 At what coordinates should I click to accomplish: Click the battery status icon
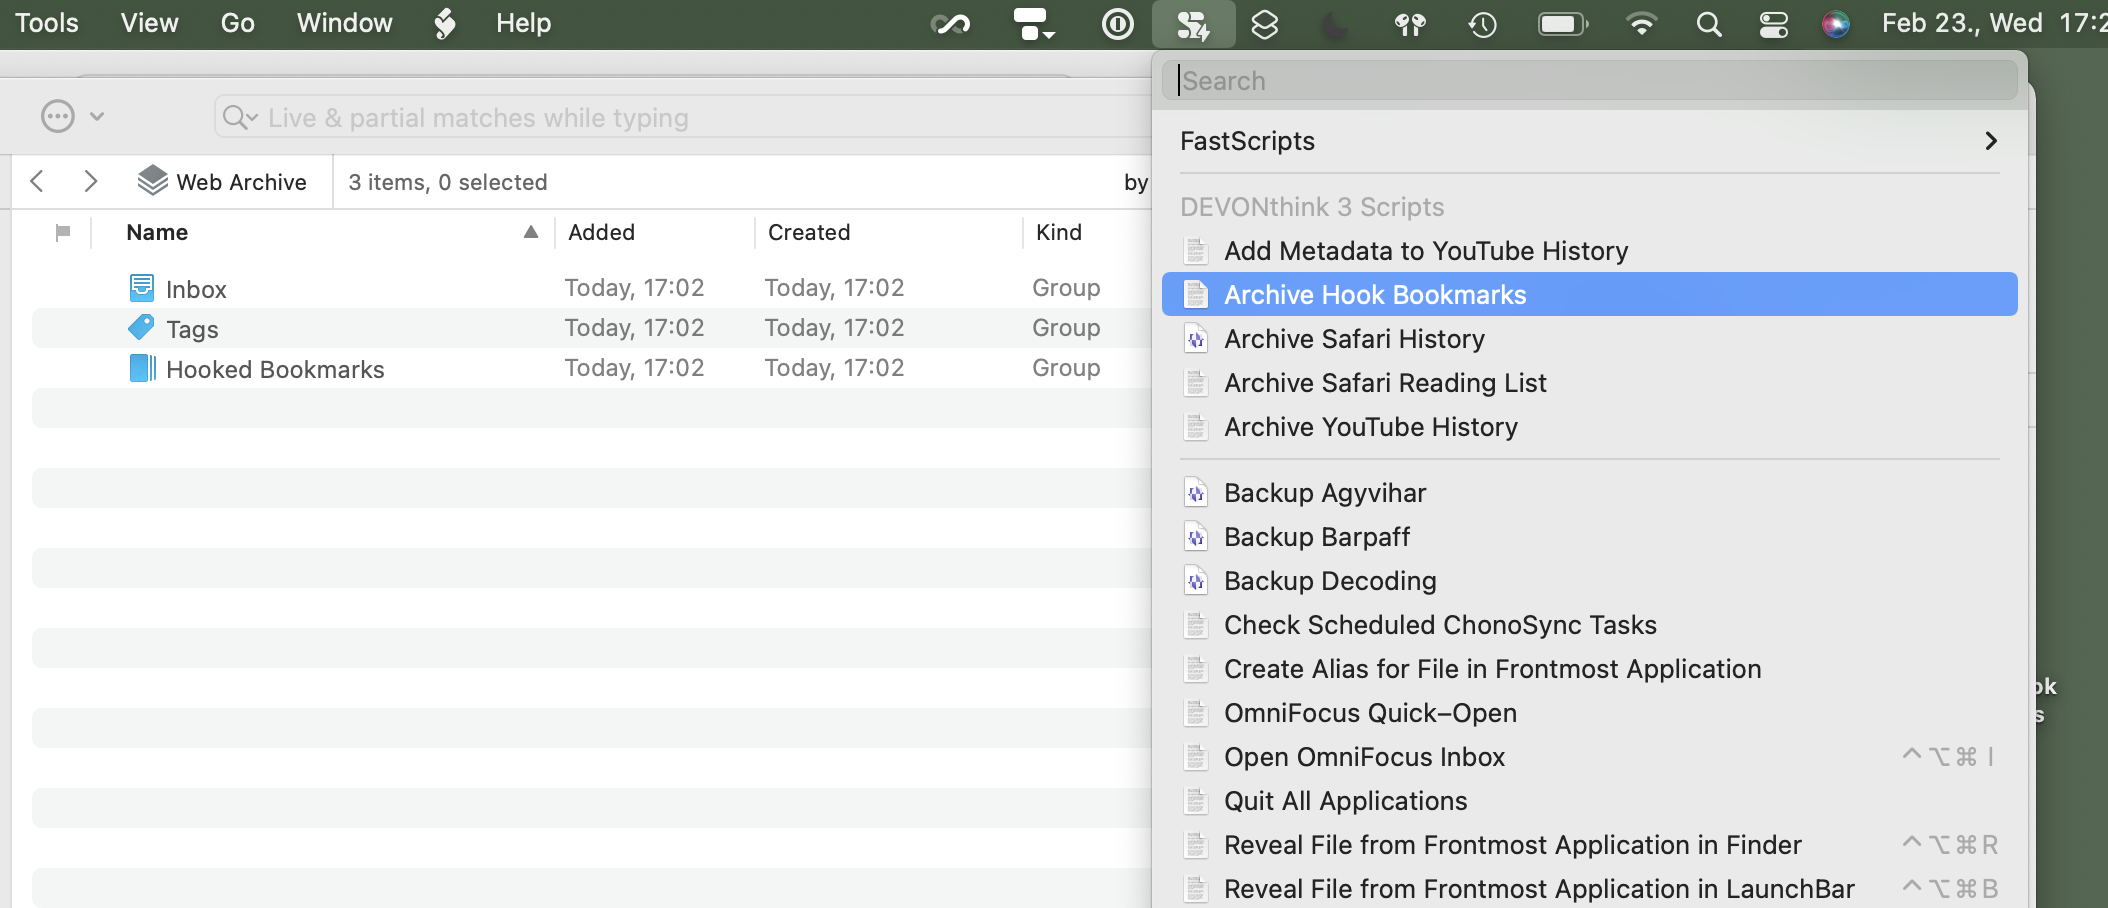click(1563, 24)
